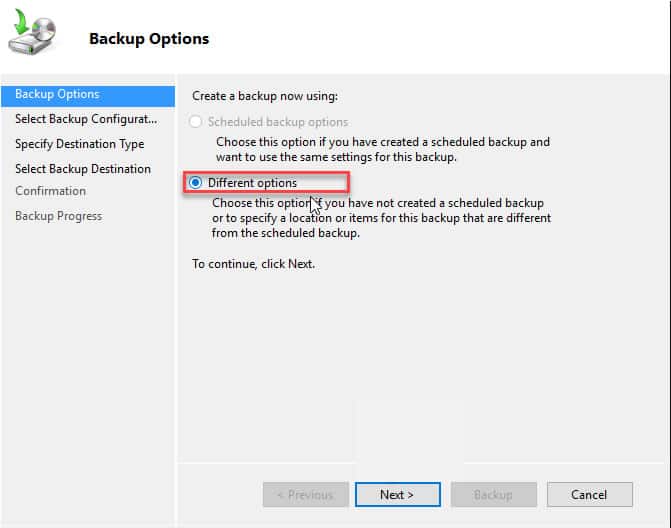The width and height of the screenshot is (671, 528).
Task: Click the 'To continue, click Next' text
Action: coord(253,264)
